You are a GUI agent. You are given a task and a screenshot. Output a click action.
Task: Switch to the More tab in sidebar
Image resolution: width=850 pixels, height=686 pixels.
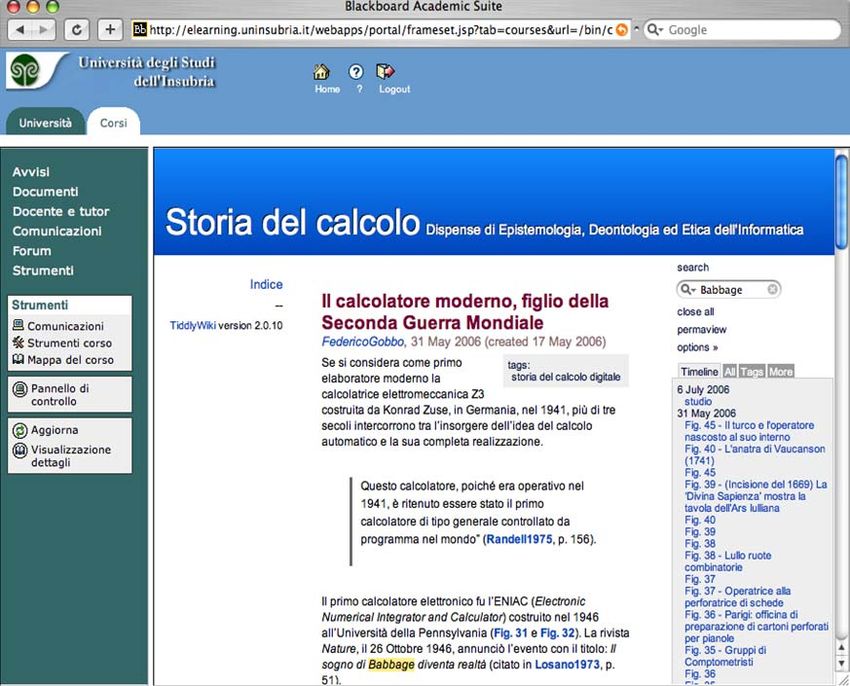[781, 371]
